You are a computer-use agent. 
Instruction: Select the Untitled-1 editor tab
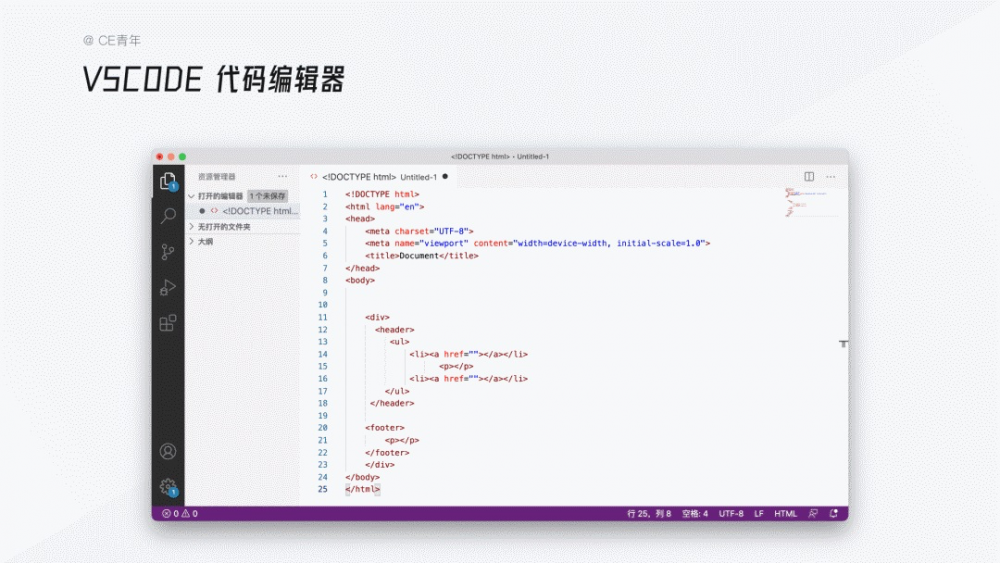coord(375,177)
